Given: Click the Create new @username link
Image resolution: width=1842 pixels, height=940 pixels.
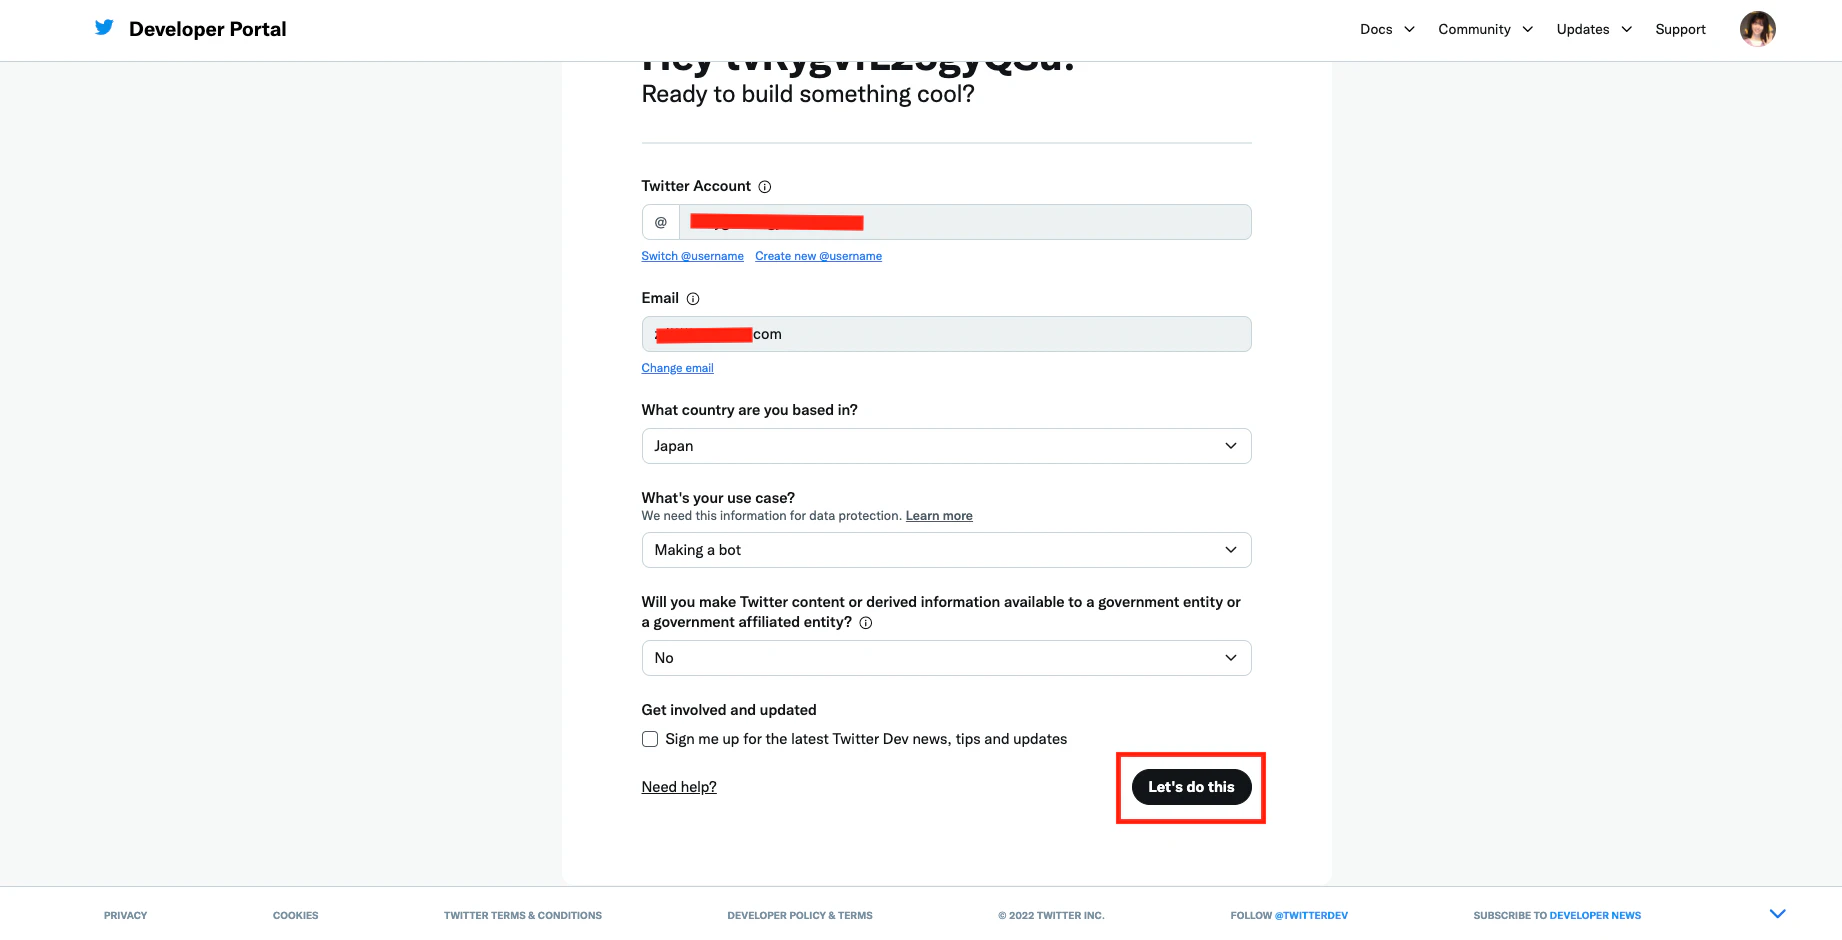Looking at the screenshot, I should point(818,256).
